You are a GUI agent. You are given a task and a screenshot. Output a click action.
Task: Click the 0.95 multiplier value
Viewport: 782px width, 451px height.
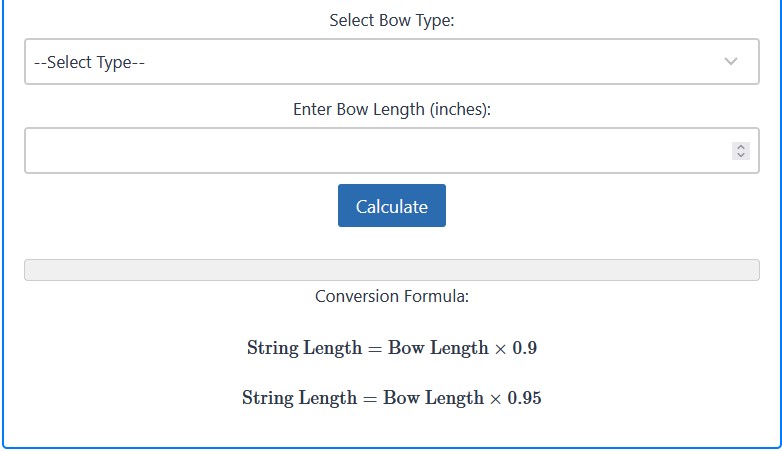(524, 398)
